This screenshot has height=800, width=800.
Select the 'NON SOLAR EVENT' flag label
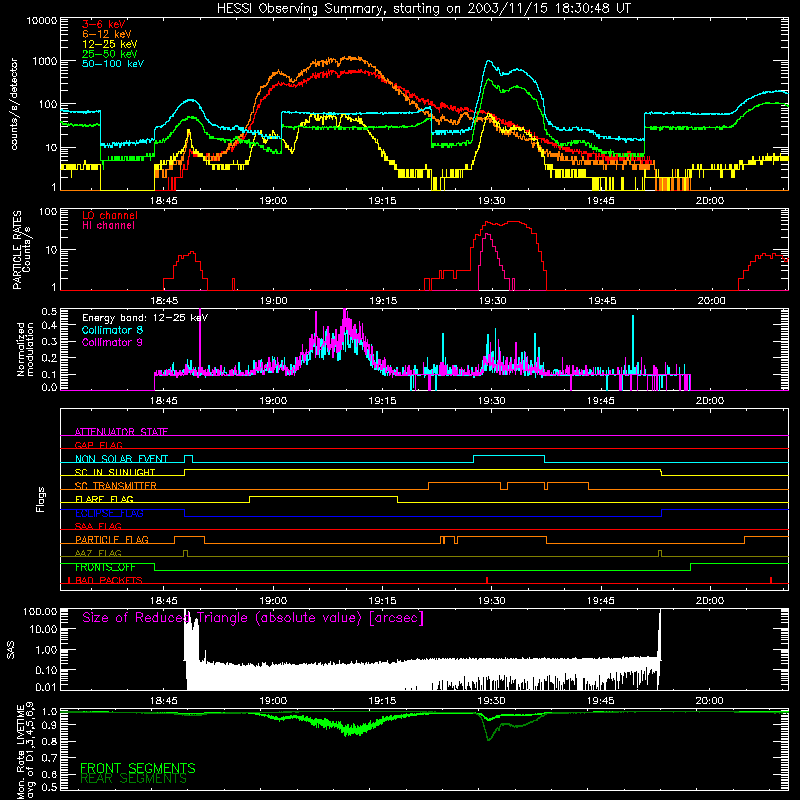[x=121, y=459]
